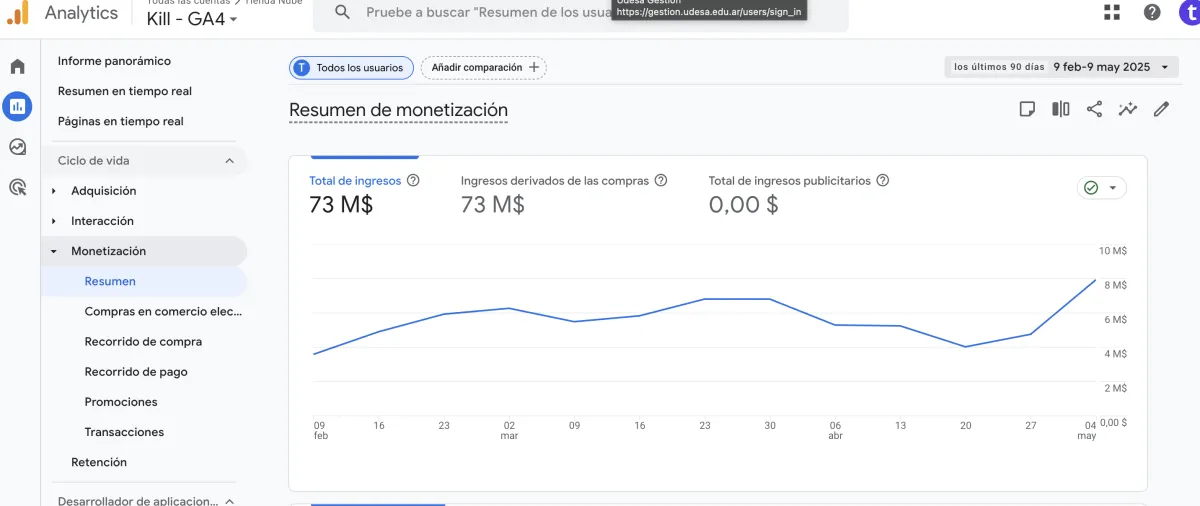Click the 04 may axis date label
The image size is (1200, 506).
(x=1089, y=430)
